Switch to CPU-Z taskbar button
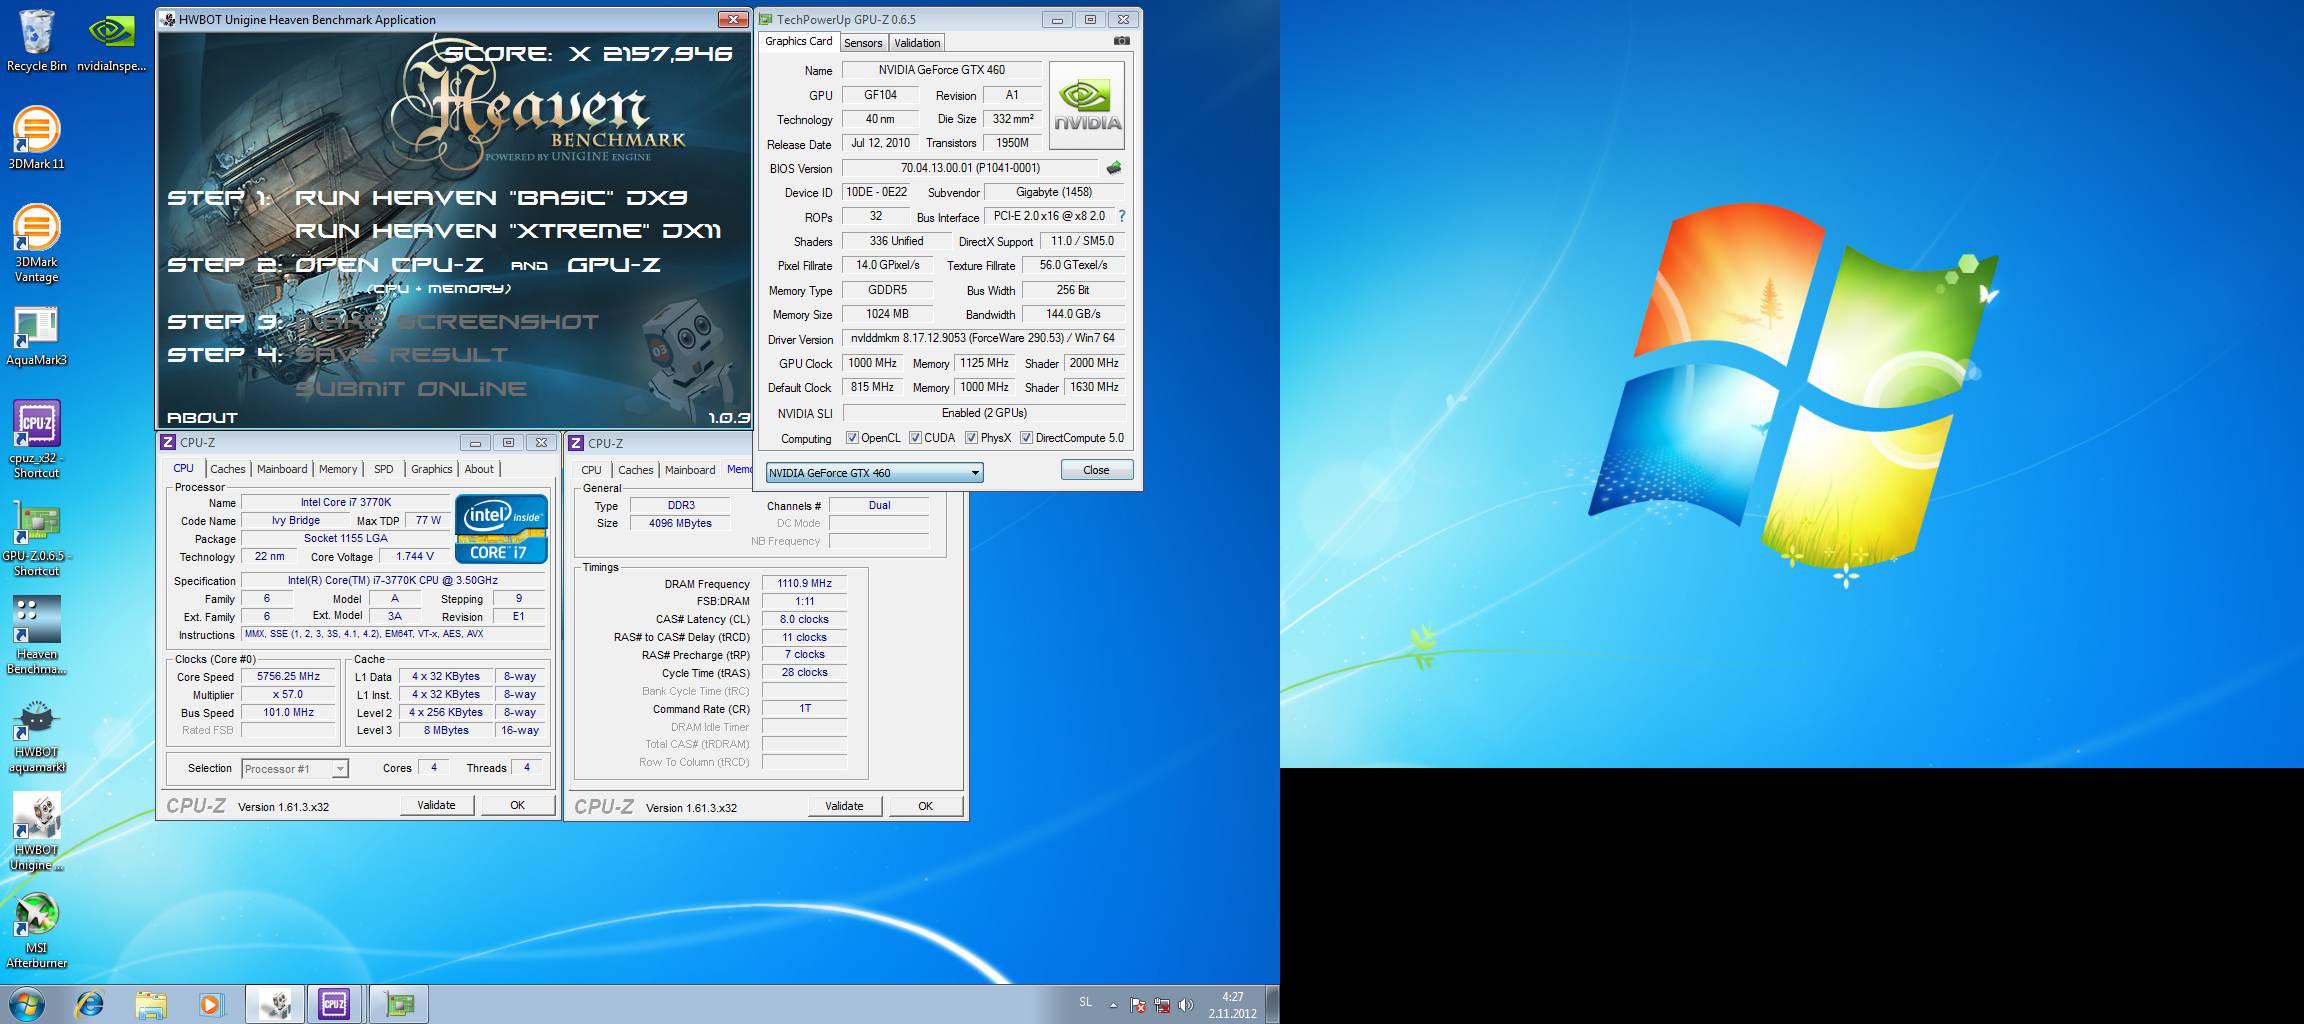The height and width of the screenshot is (1024, 2304). pyautogui.click(x=335, y=1004)
